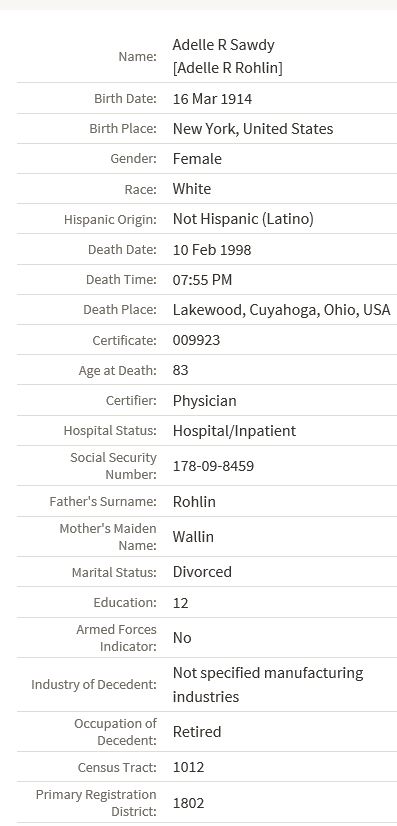Click Occupation of Decedent value Retired
The image size is (397, 826).
pos(196,732)
